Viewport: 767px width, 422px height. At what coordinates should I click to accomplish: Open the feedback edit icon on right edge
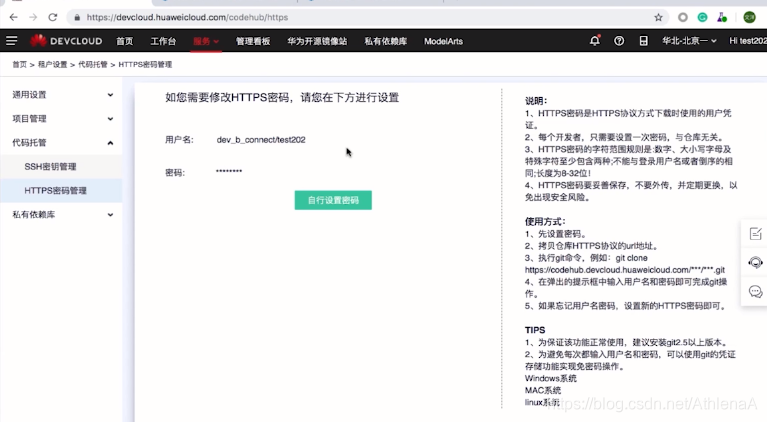755,234
